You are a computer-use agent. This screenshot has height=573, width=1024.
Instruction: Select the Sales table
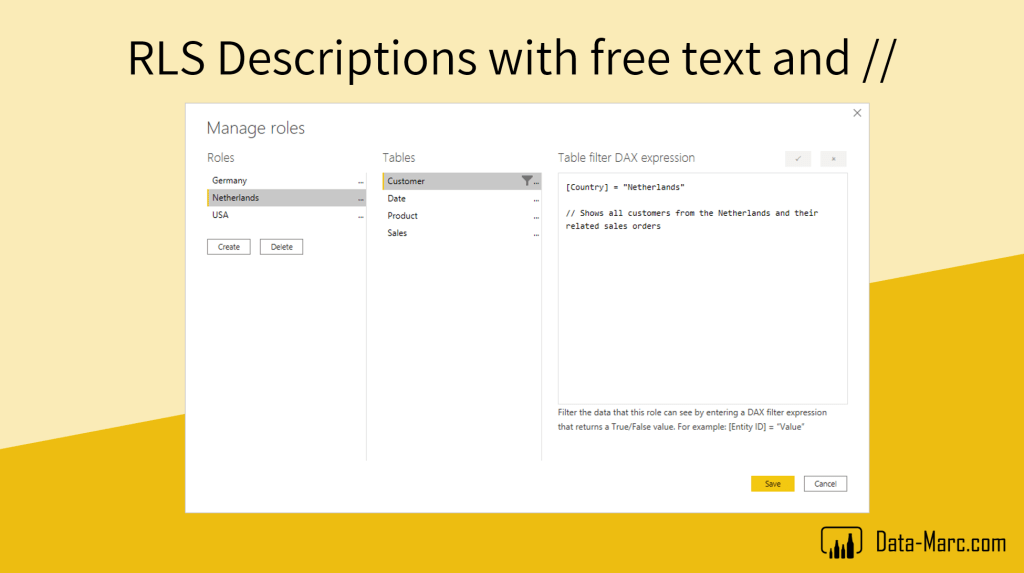click(x=398, y=233)
